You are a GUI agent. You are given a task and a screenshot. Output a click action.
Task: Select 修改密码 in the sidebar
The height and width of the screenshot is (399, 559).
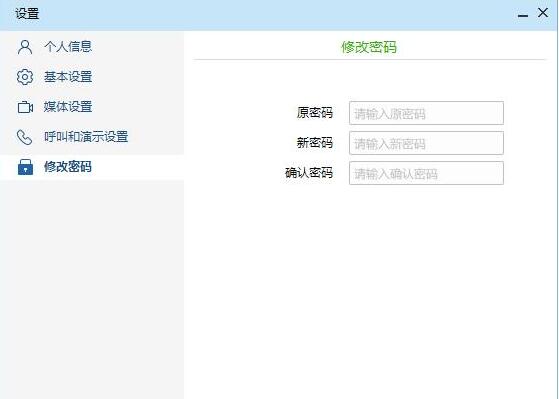[92, 167]
